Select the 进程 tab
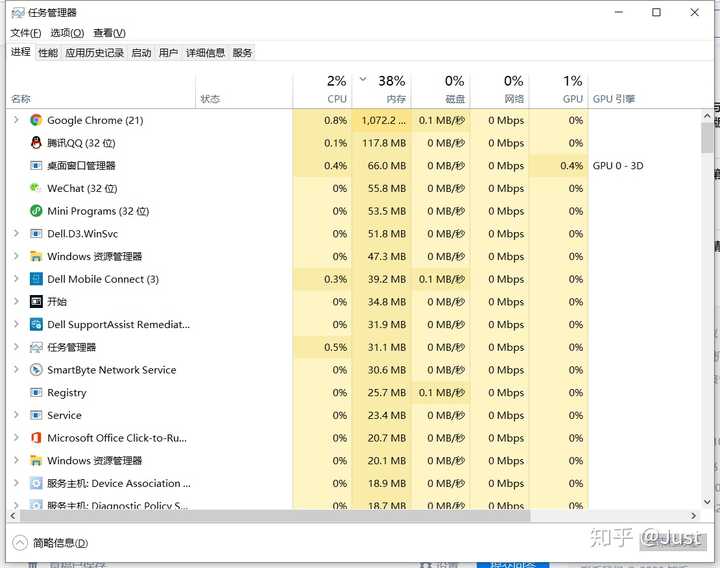Viewport: 720px width, 568px height. point(21,52)
